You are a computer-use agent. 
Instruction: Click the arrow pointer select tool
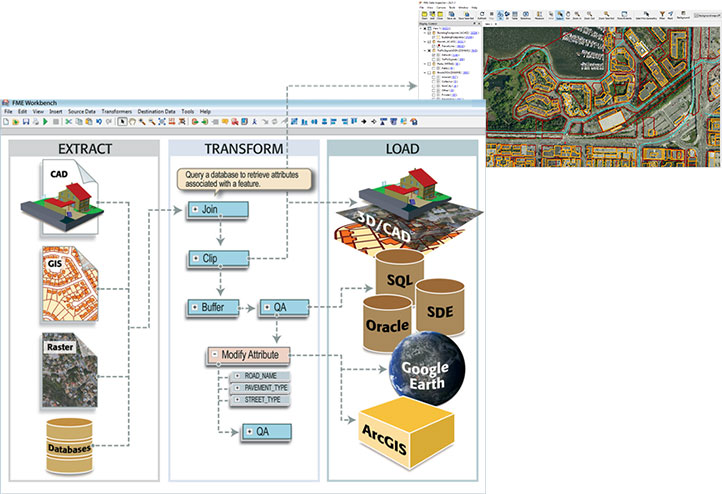[x=122, y=121]
